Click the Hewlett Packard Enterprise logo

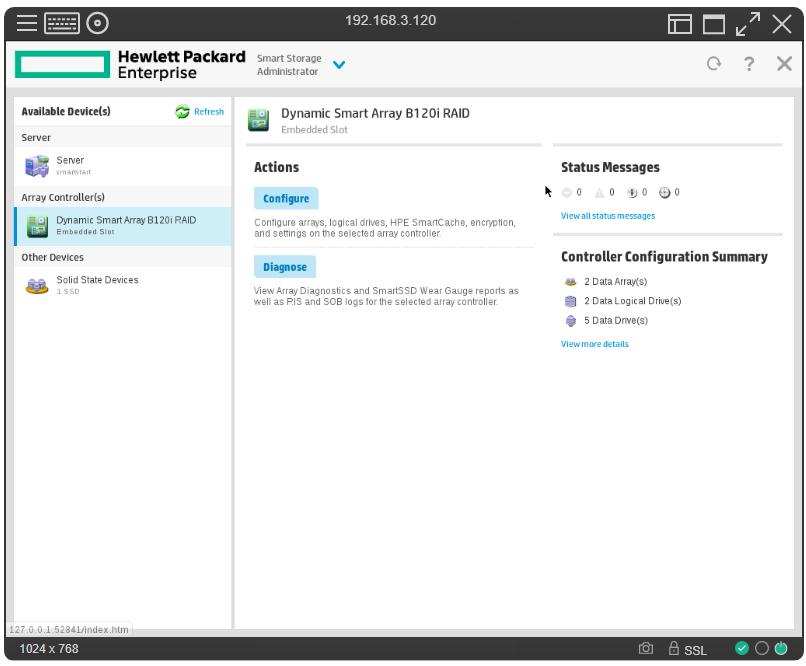click(130, 65)
